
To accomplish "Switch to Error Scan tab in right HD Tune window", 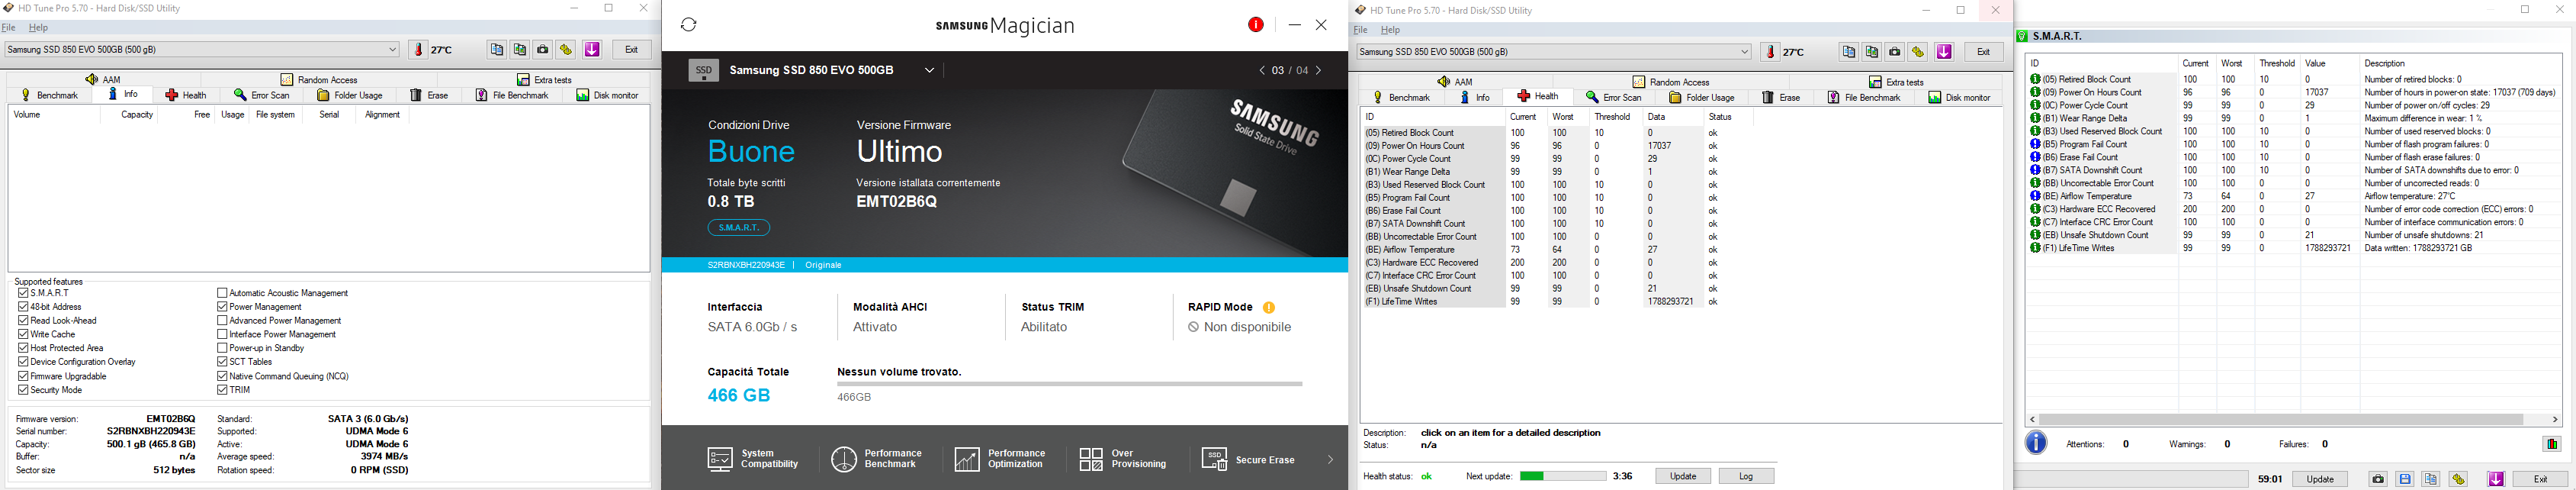I will (1614, 97).
